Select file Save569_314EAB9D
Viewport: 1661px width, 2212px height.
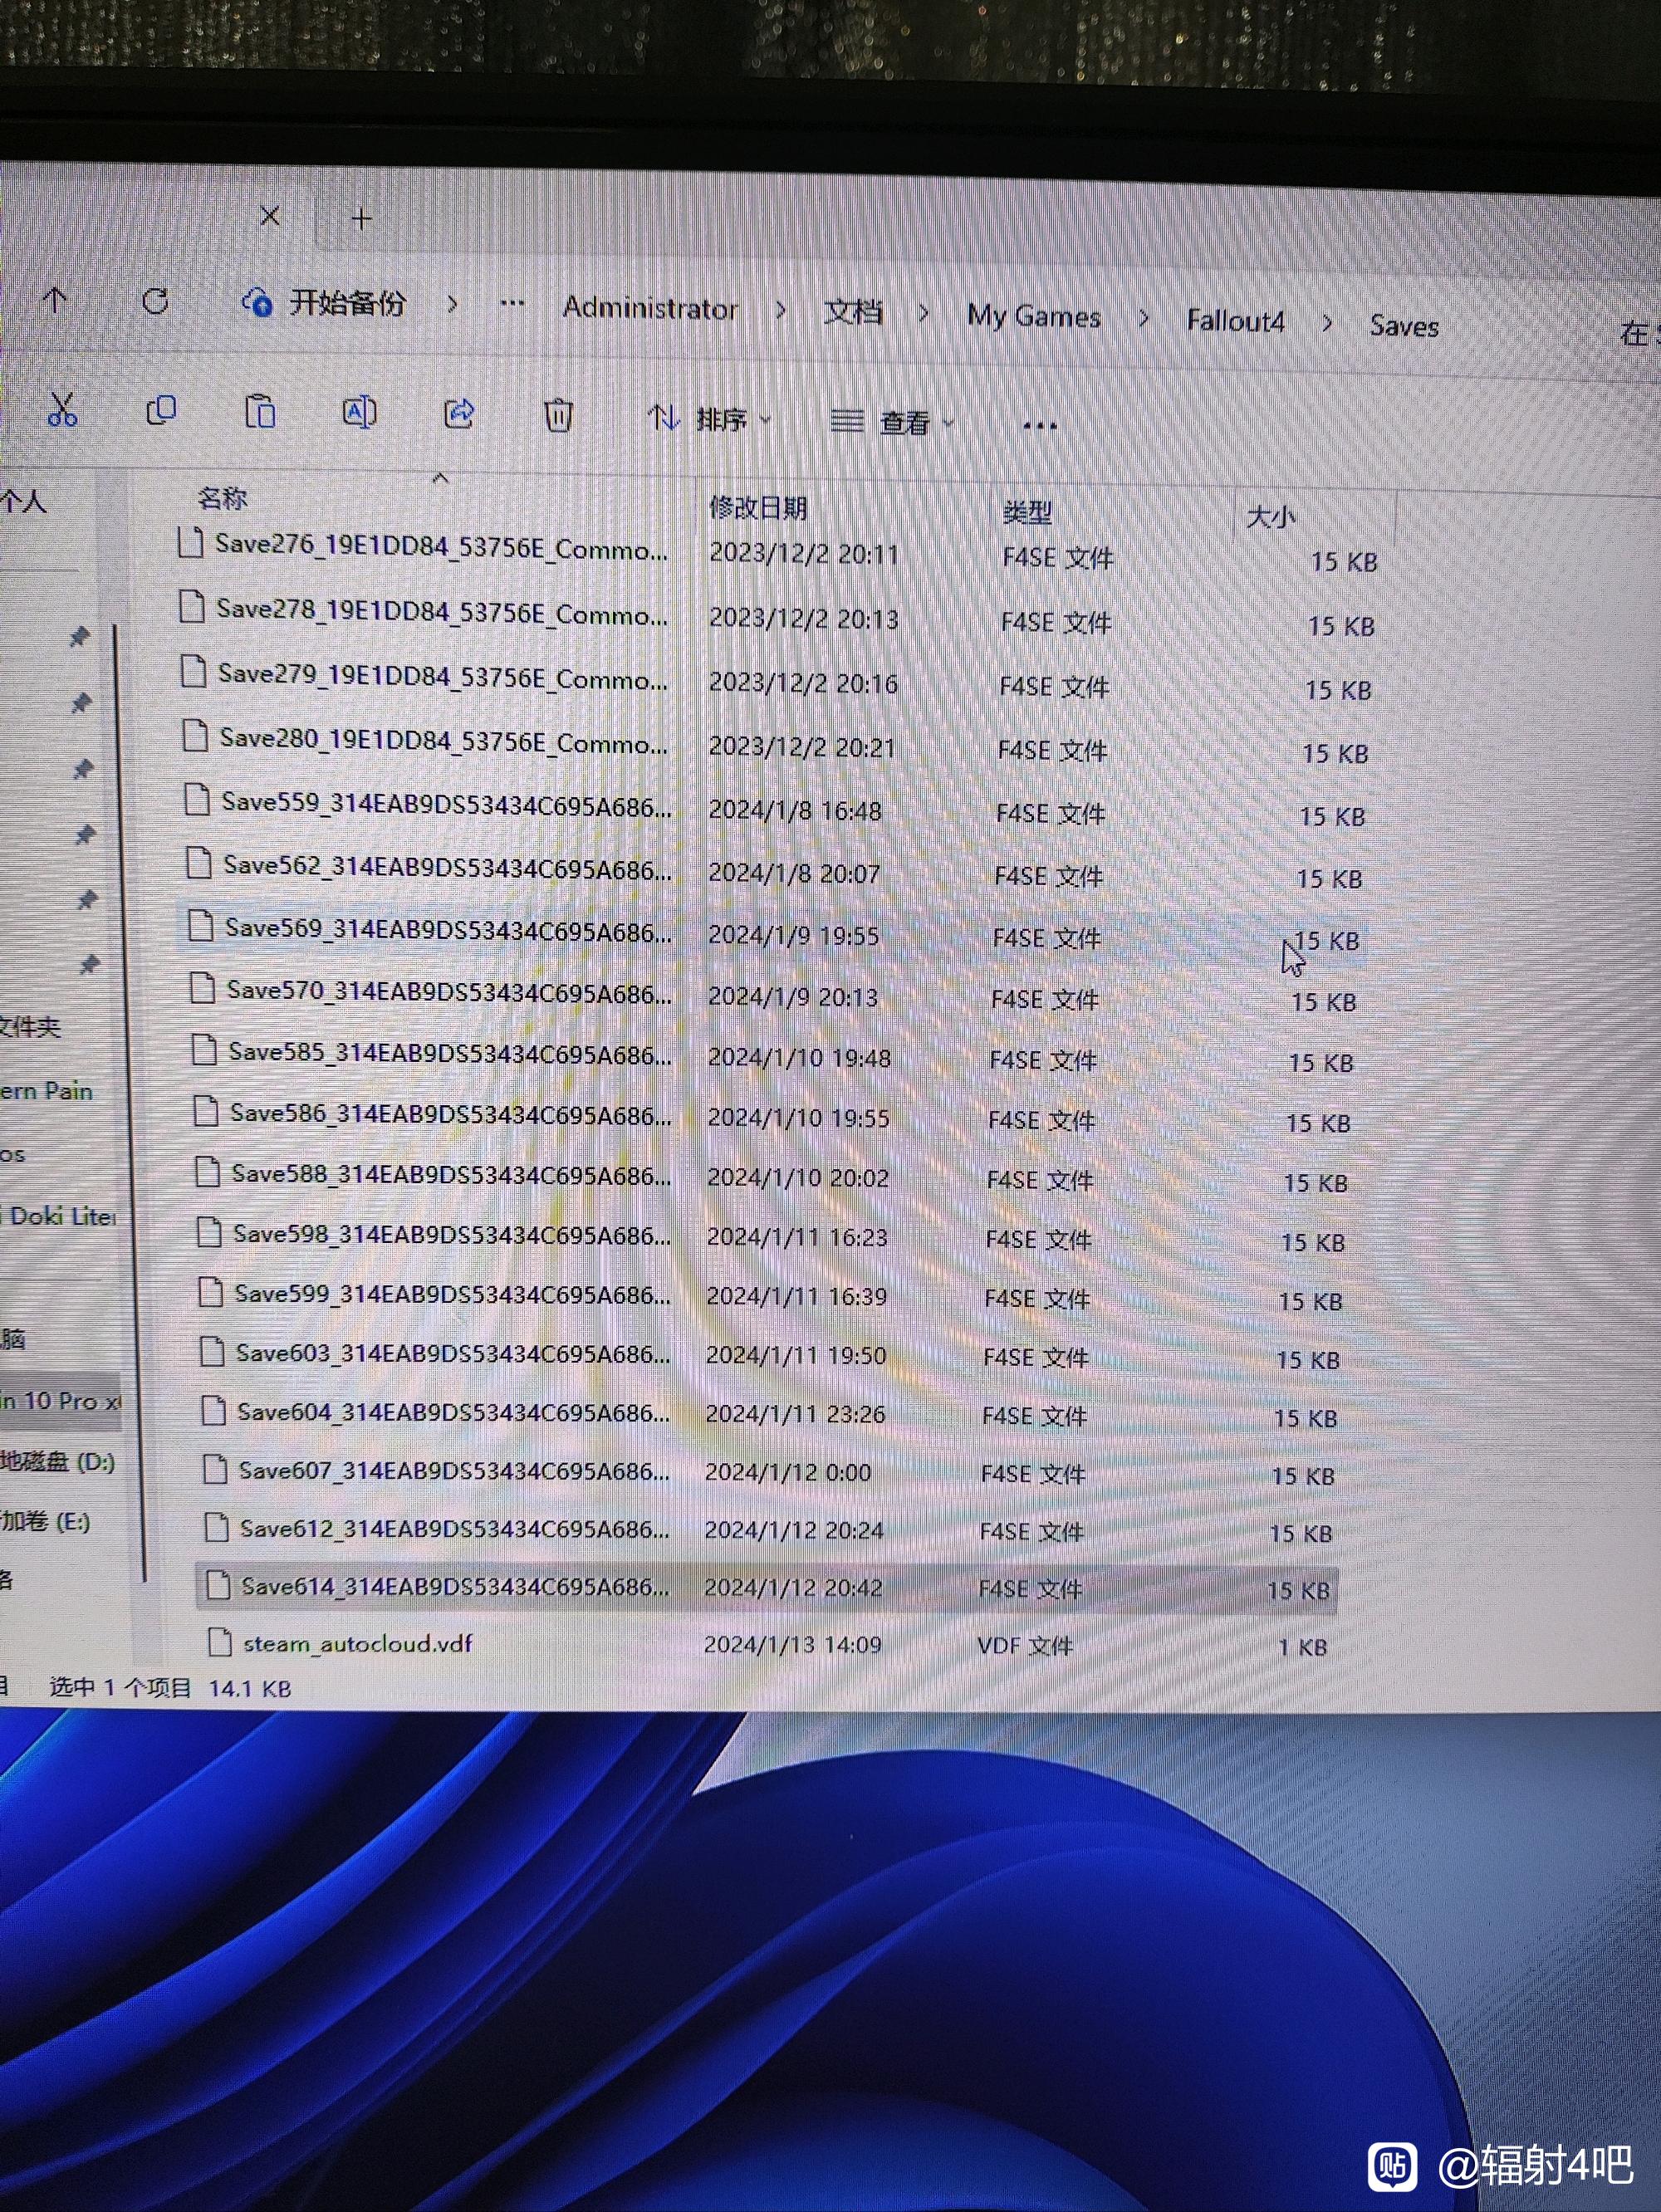pyautogui.click(x=448, y=929)
